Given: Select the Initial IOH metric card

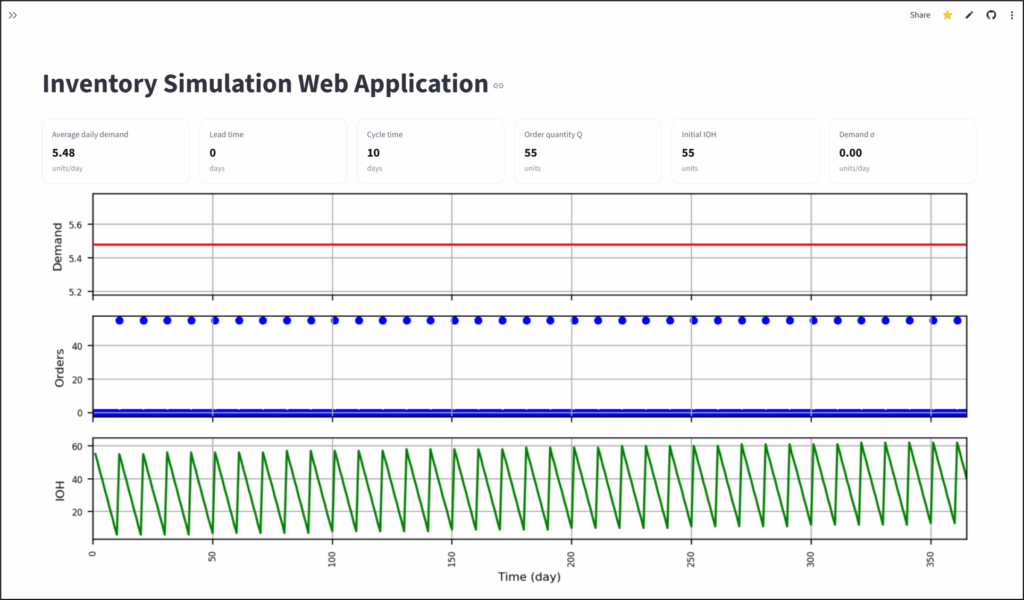Looking at the screenshot, I should (x=745, y=151).
